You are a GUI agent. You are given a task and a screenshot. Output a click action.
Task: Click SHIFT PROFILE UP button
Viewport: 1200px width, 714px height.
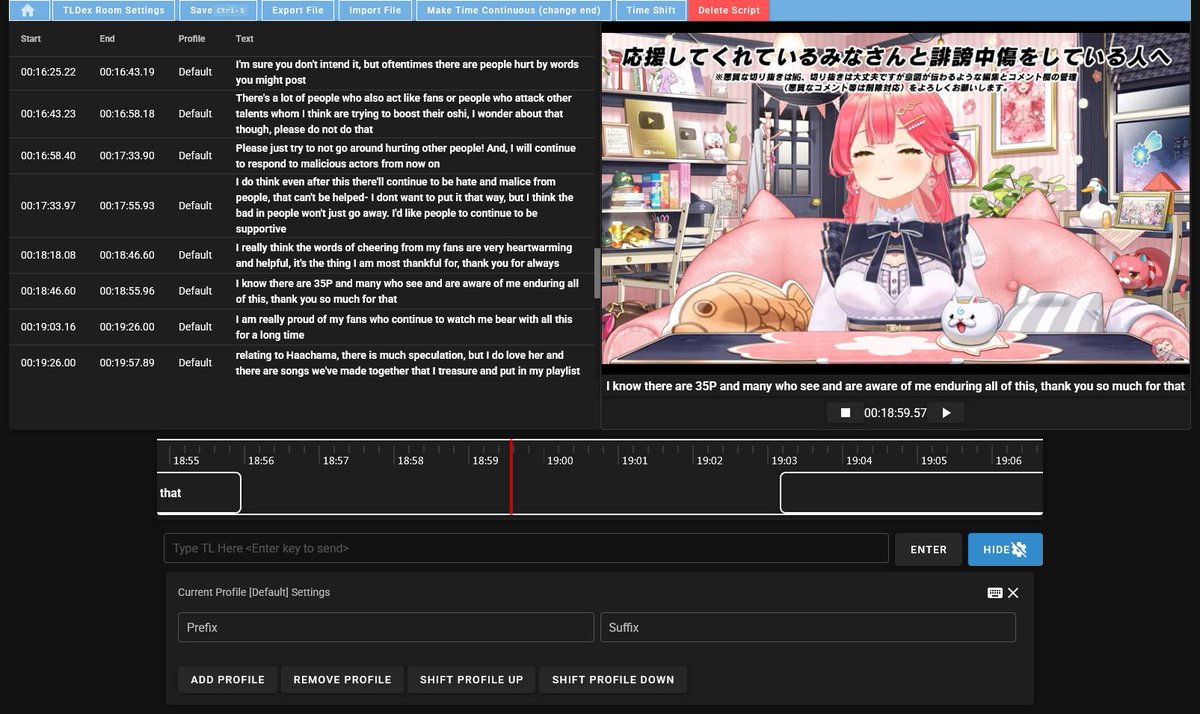(x=471, y=680)
